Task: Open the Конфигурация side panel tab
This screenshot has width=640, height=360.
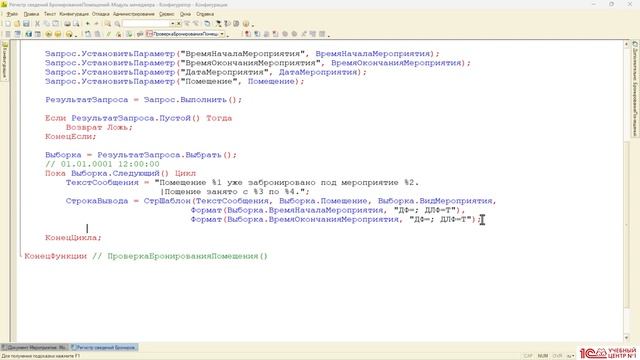Action: tap(5, 61)
